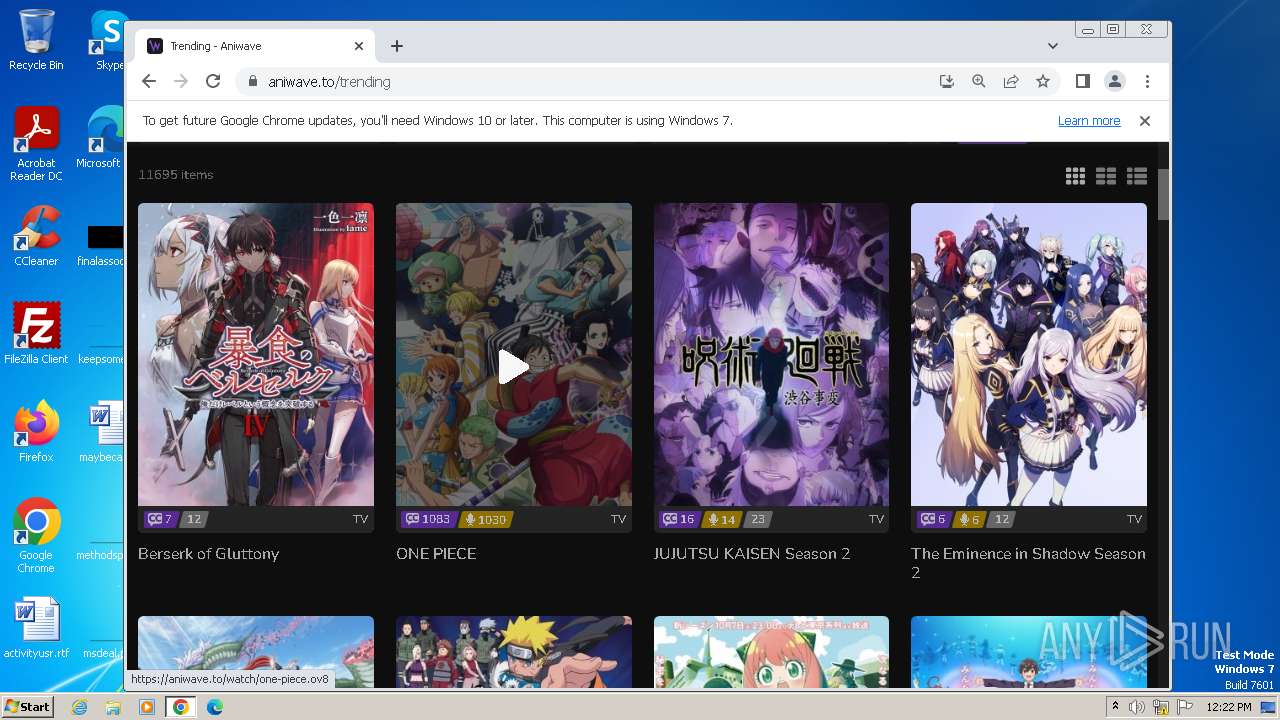
Task: Open The Eminence in Shadow Season 2 title
Action: [1028, 563]
